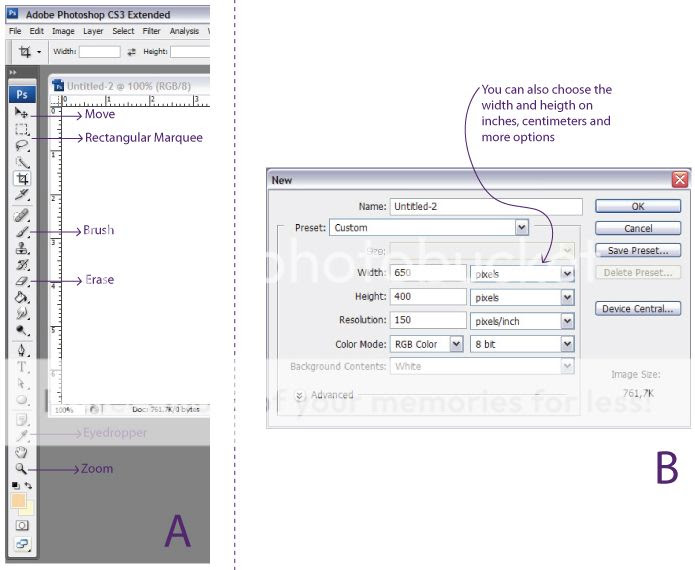The image size is (695, 570).
Task: Open the Edit menu
Action: click(x=36, y=31)
